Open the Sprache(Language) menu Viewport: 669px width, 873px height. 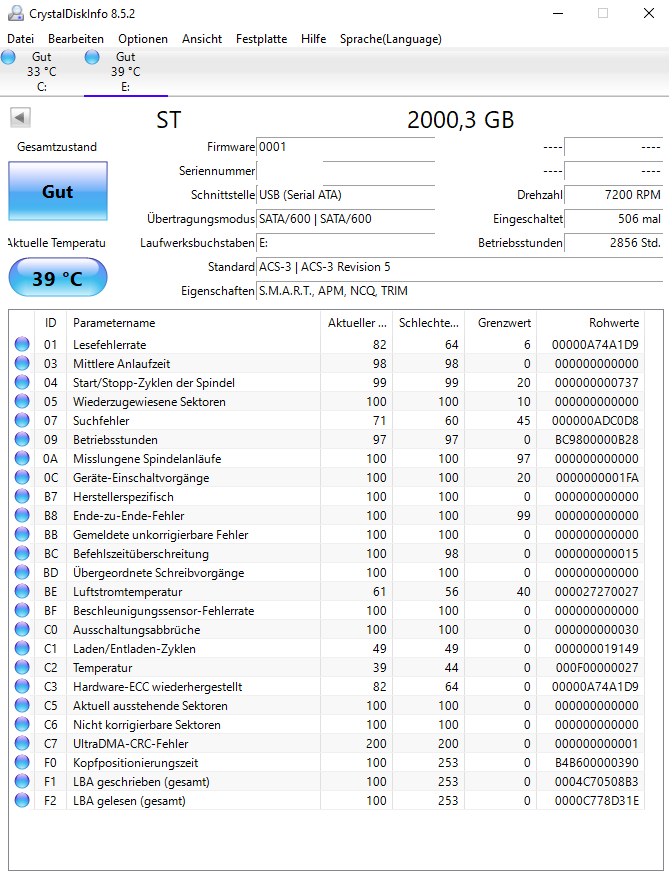[x=391, y=39]
